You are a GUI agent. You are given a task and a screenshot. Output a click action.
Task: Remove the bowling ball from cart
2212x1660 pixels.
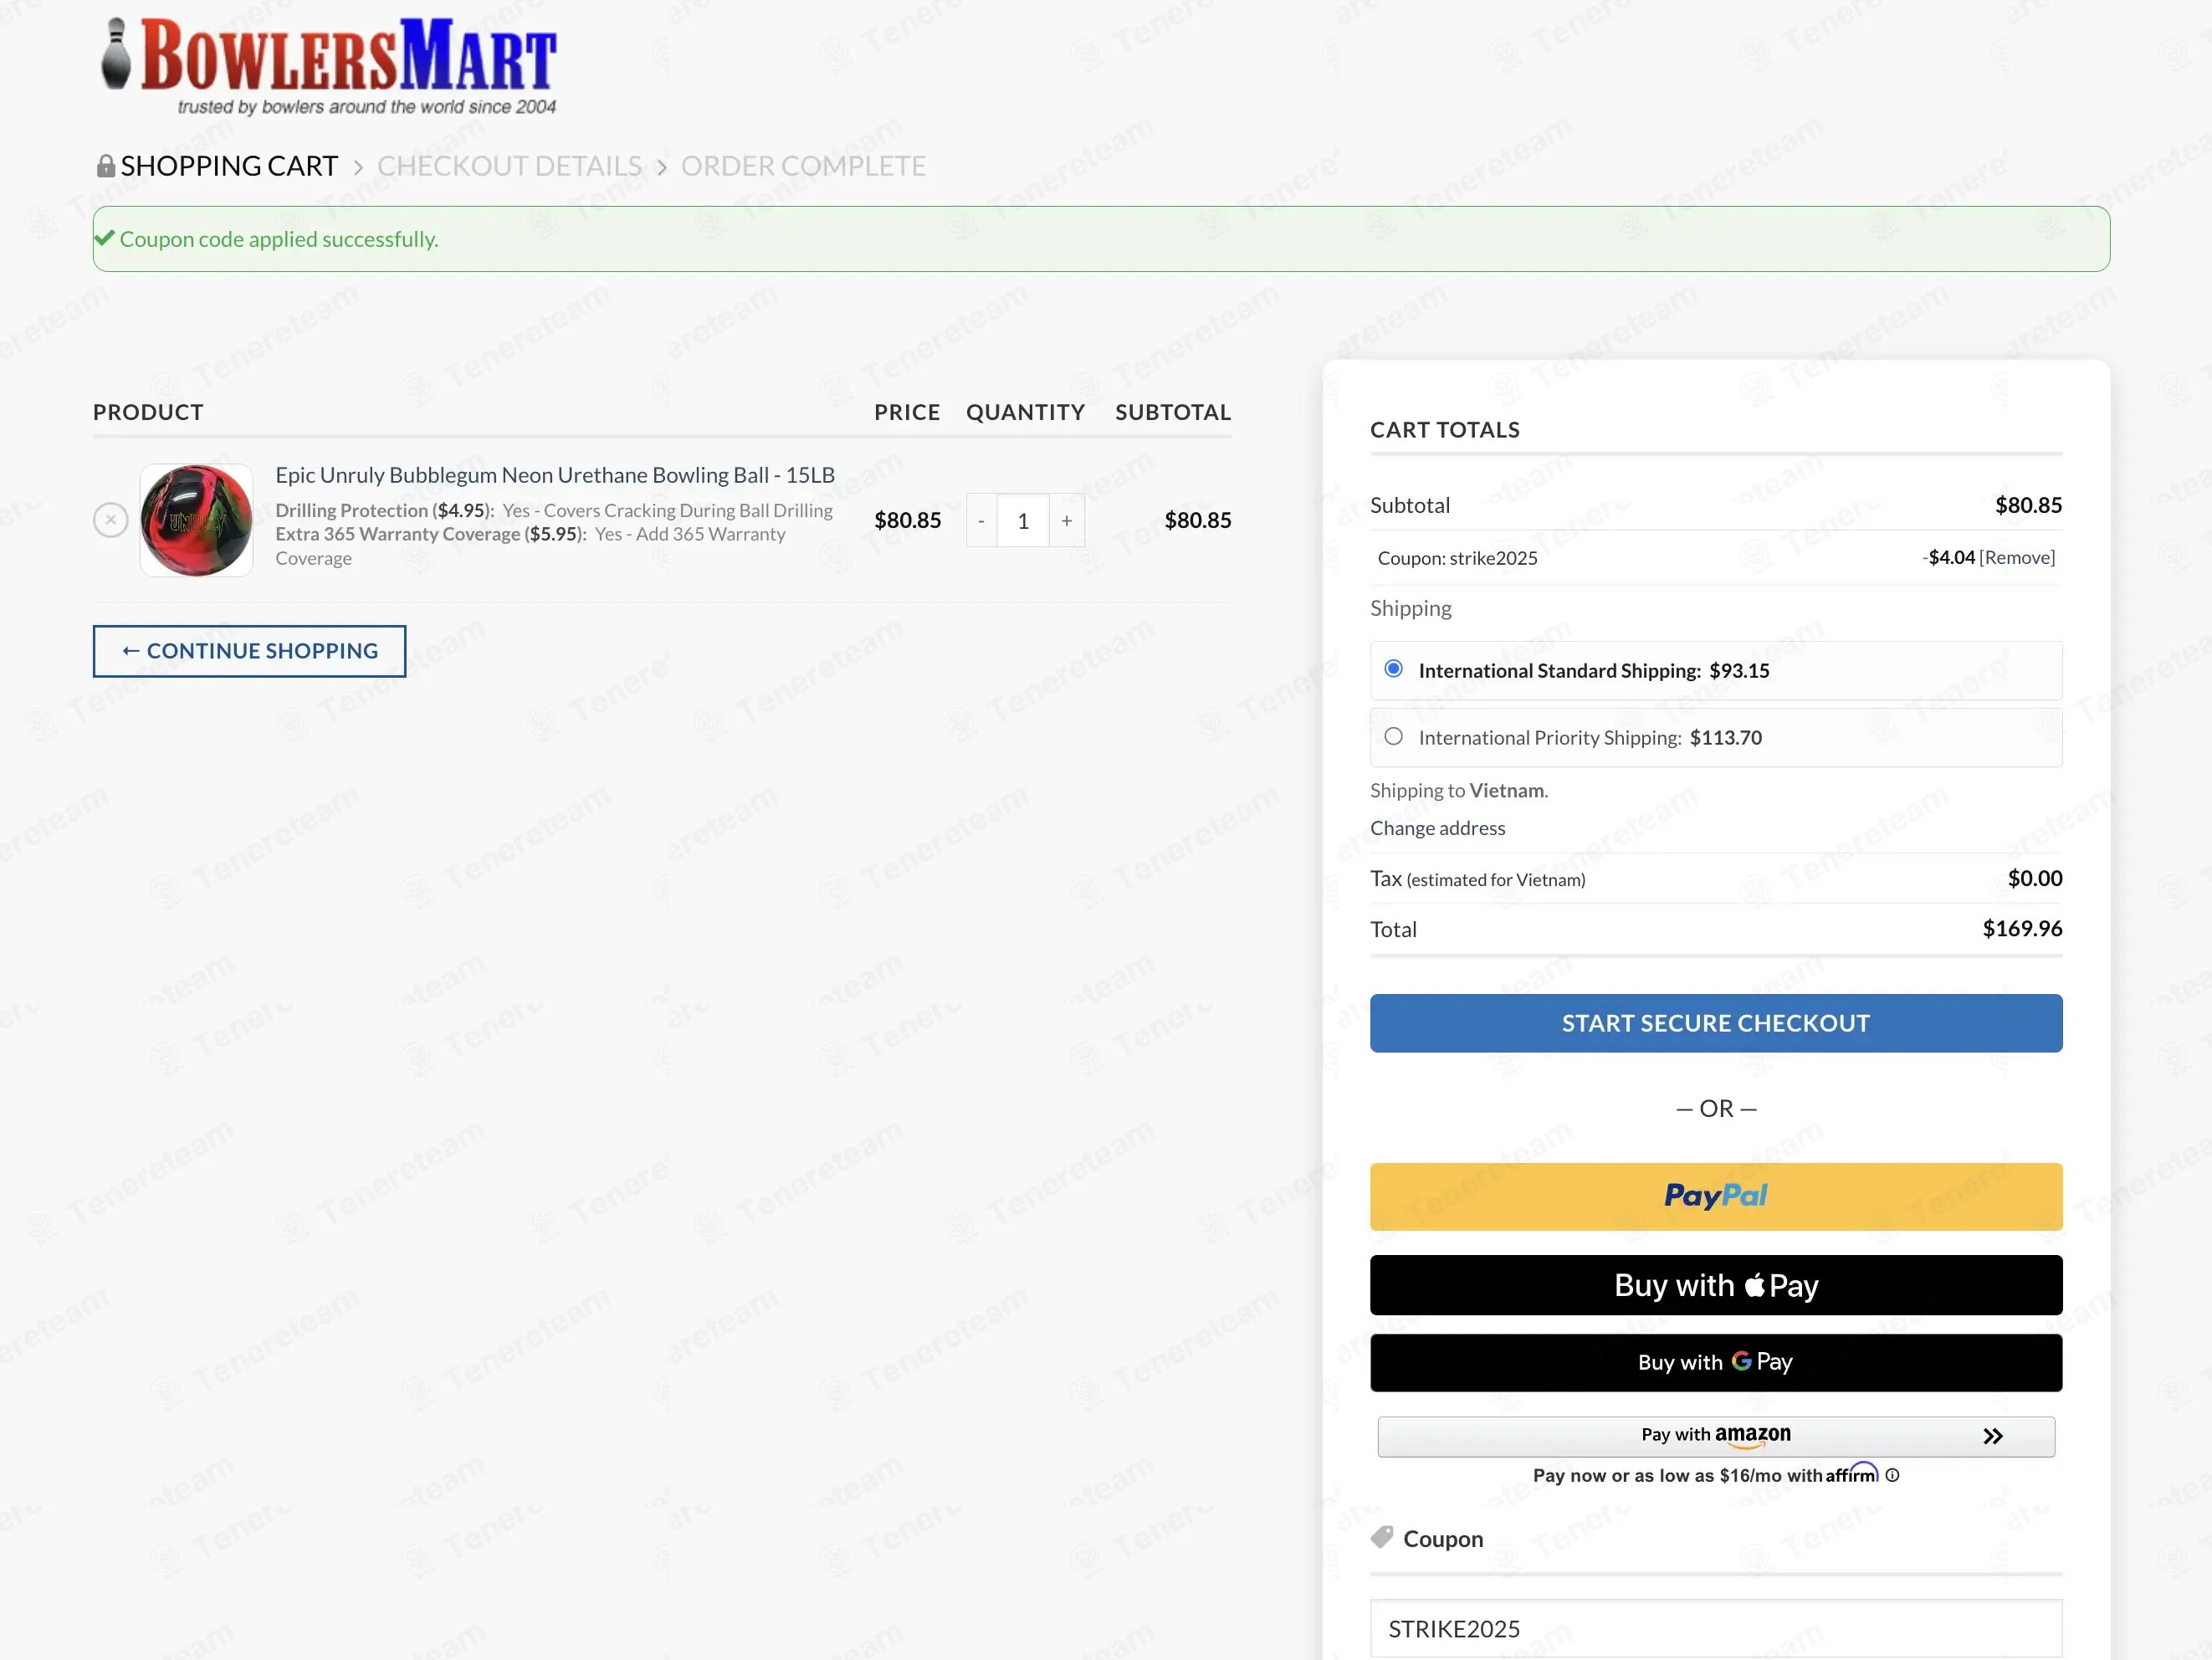pos(111,520)
